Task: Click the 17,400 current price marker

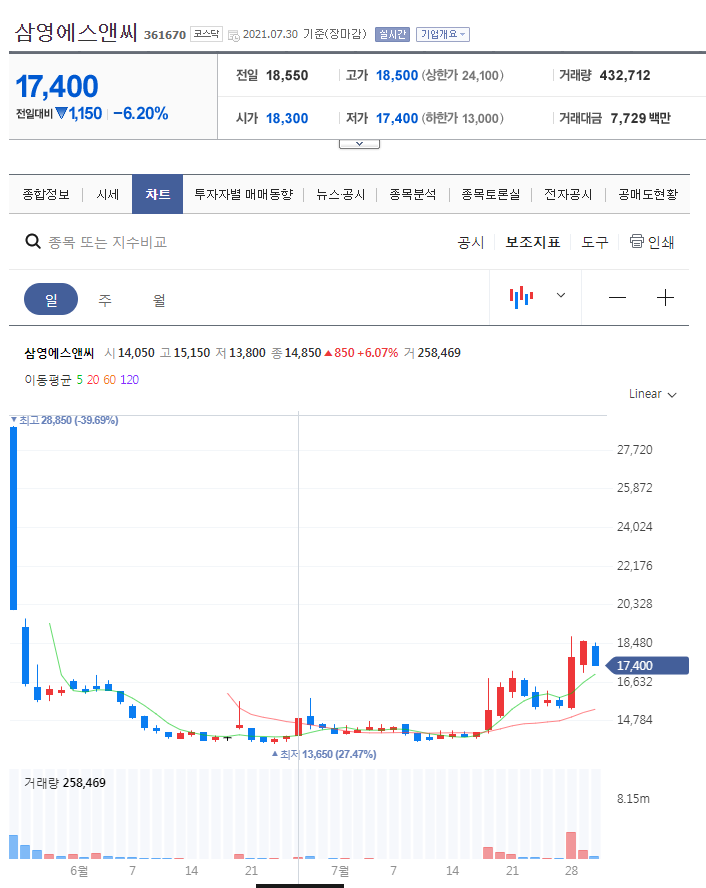Action: click(x=647, y=665)
